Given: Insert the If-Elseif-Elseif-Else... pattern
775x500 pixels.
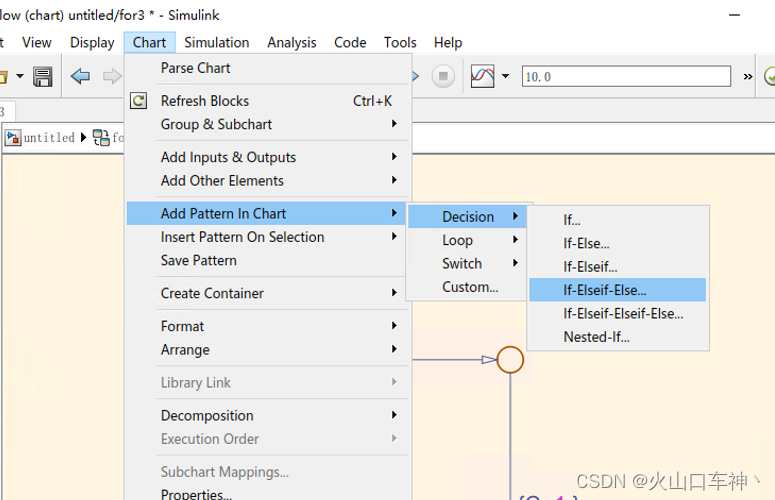Looking at the screenshot, I should [x=617, y=314].
